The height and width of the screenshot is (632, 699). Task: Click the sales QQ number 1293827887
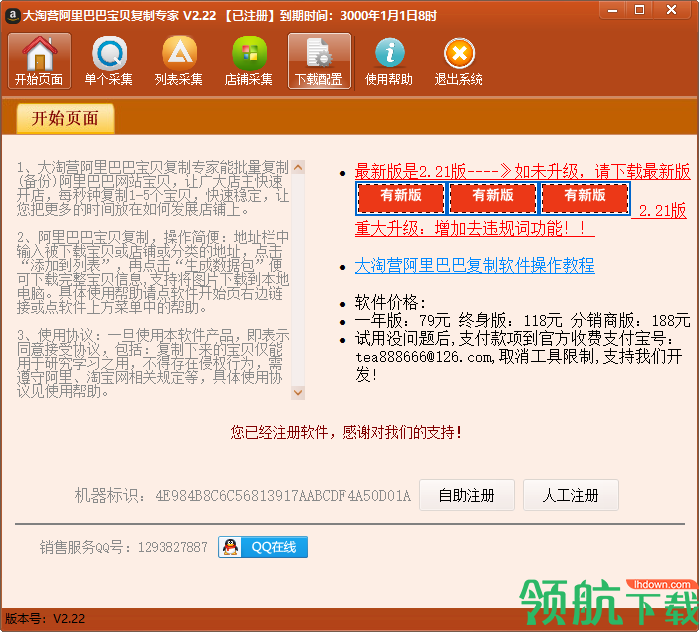point(173,547)
